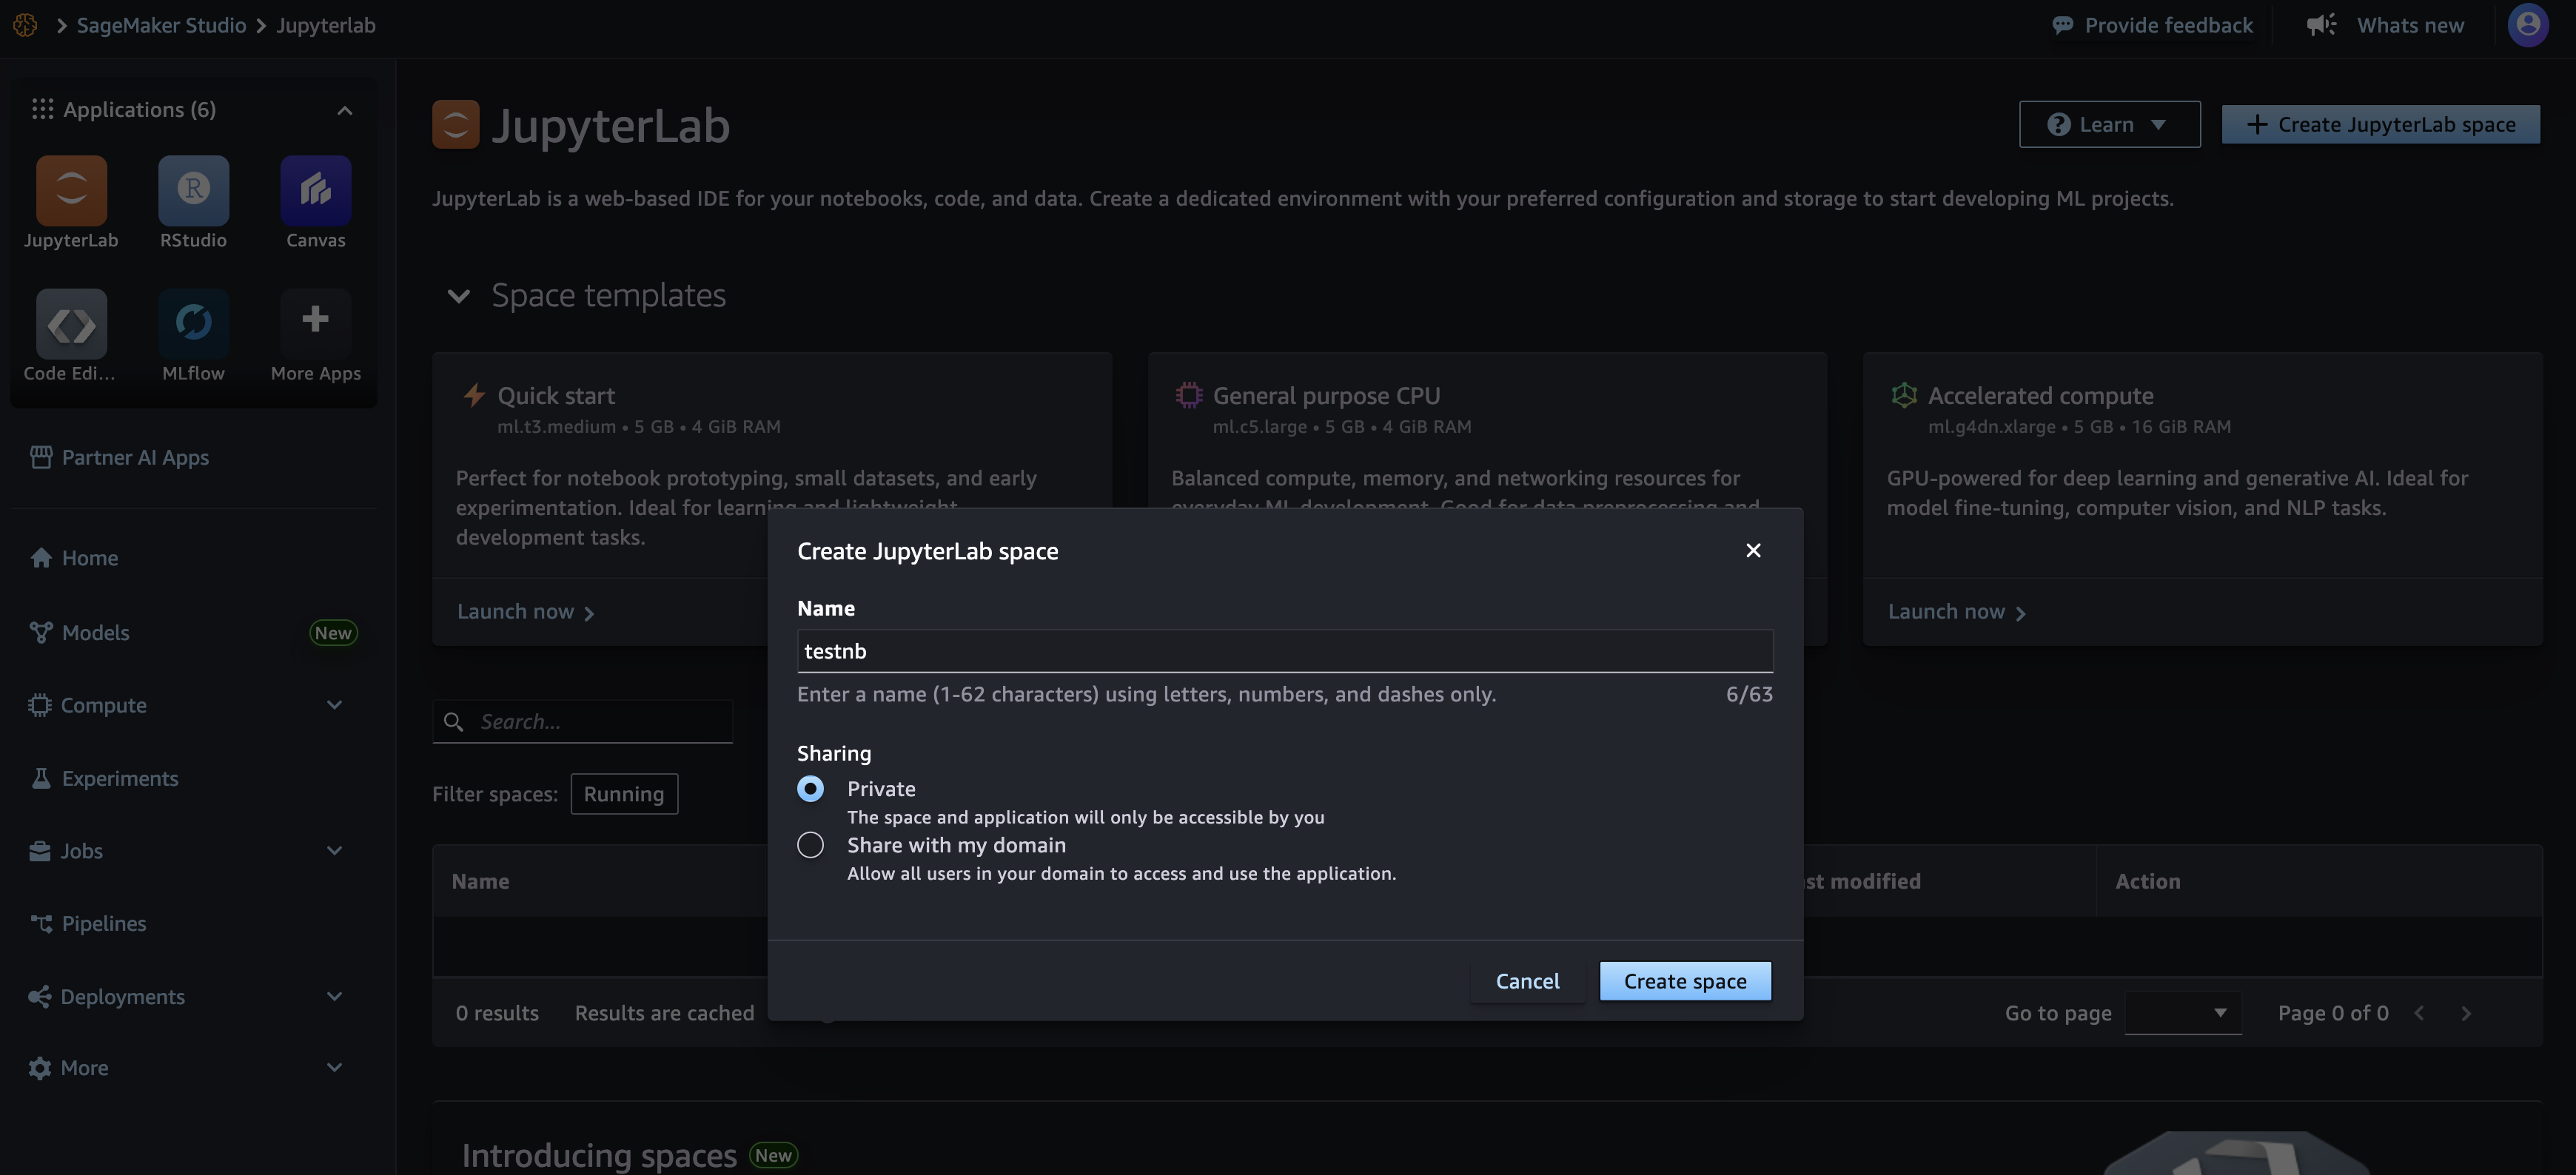Click the 'ml.c5.large' spec text
The height and width of the screenshot is (1175, 2576).
(x=1259, y=427)
